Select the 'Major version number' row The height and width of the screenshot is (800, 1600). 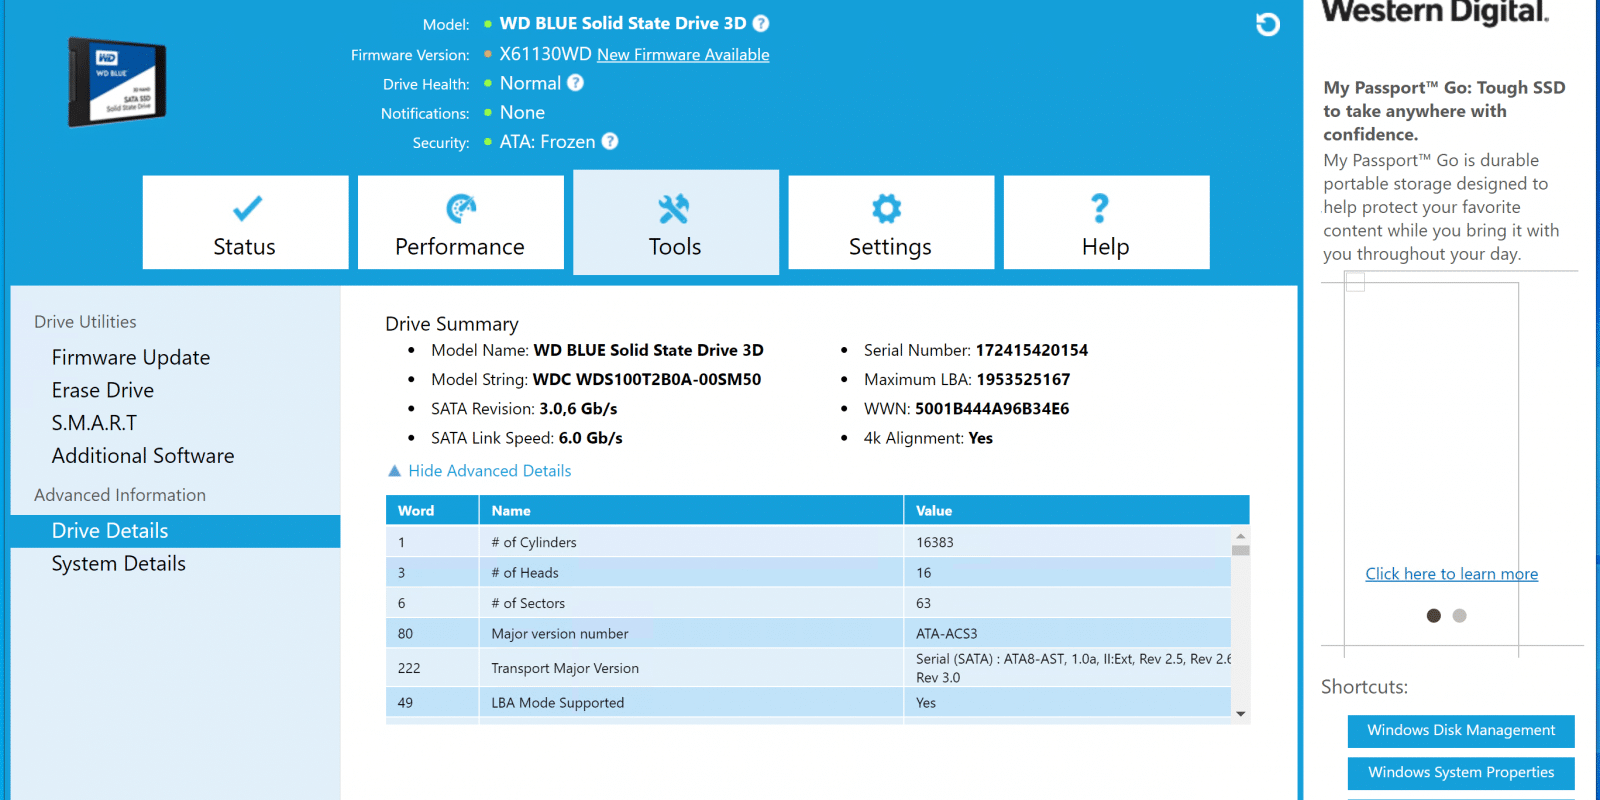click(808, 633)
